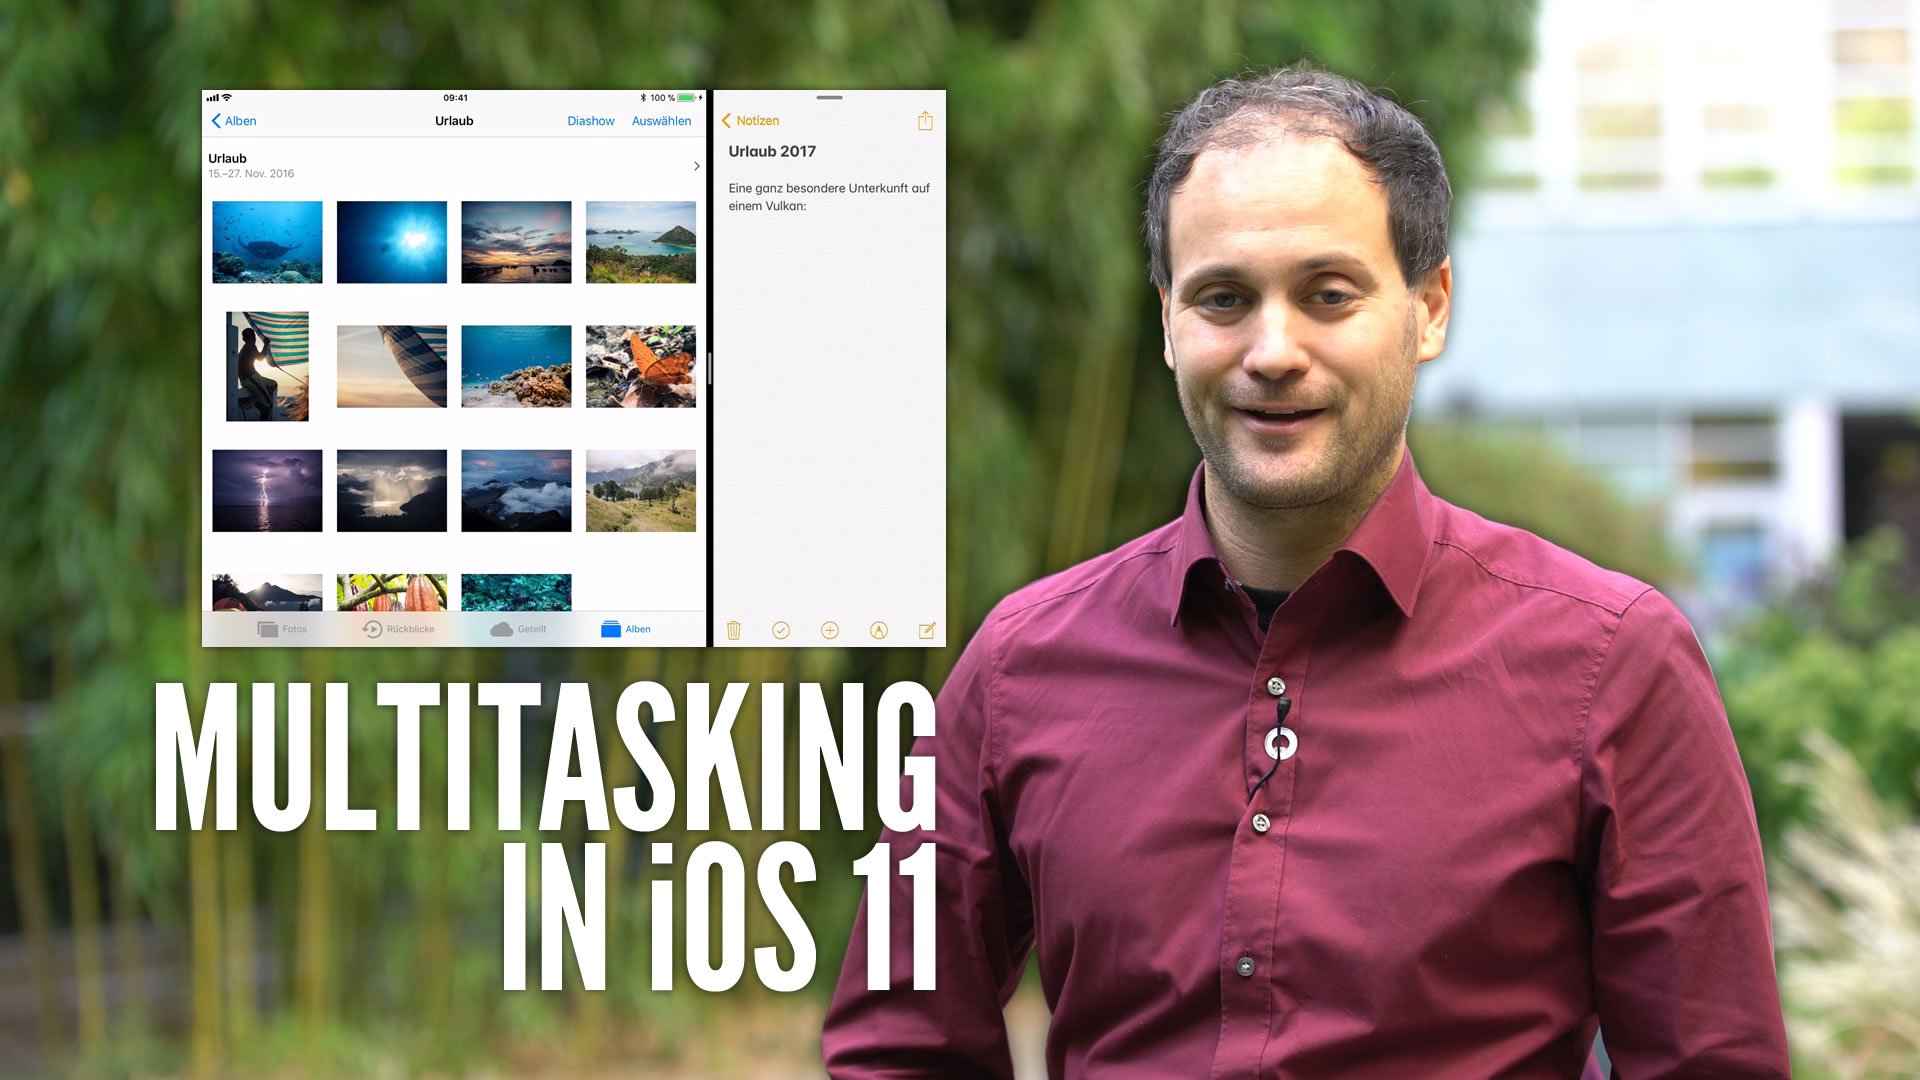Image resolution: width=1920 pixels, height=1080 pixels.
Task: Open the share icon in Notes
Action: tap(925, 121)
